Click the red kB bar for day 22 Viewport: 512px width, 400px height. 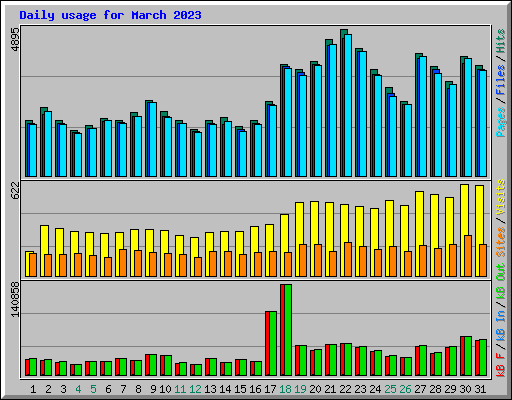[343, 359]
